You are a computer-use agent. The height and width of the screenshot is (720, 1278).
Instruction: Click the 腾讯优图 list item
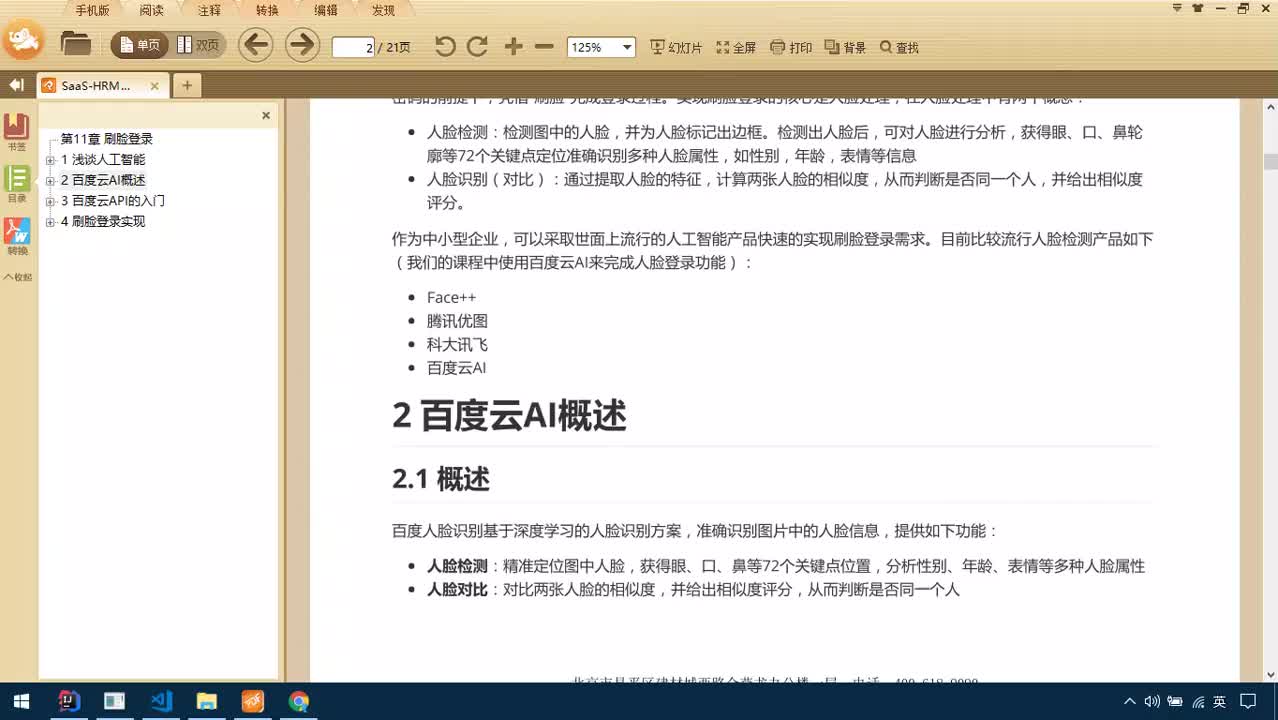point(457,321)
